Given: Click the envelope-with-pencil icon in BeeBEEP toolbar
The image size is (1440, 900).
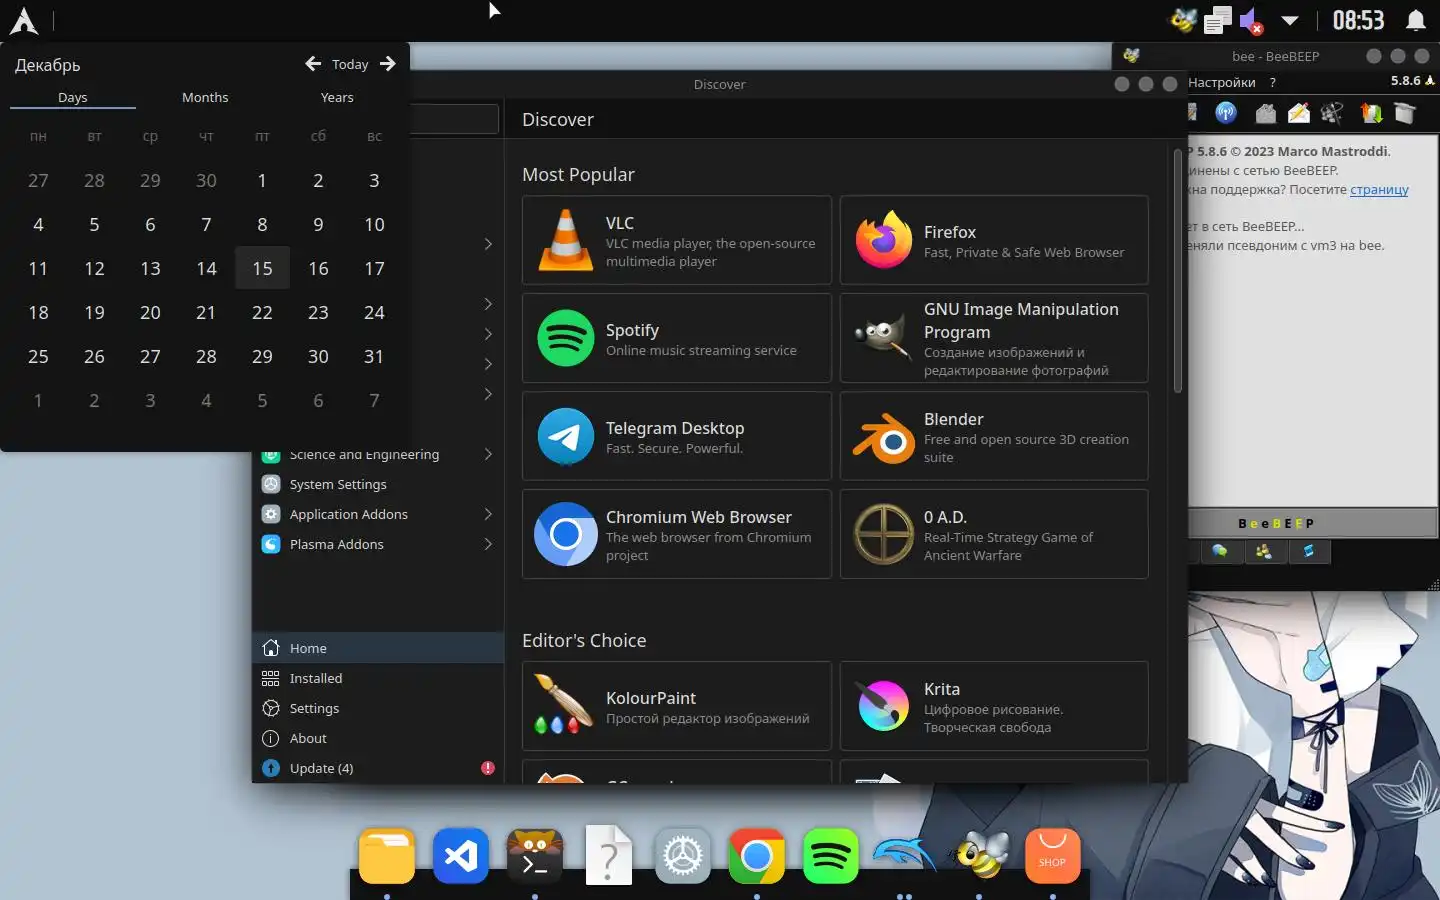Looking at the screenshot, I should point(1299,113).
